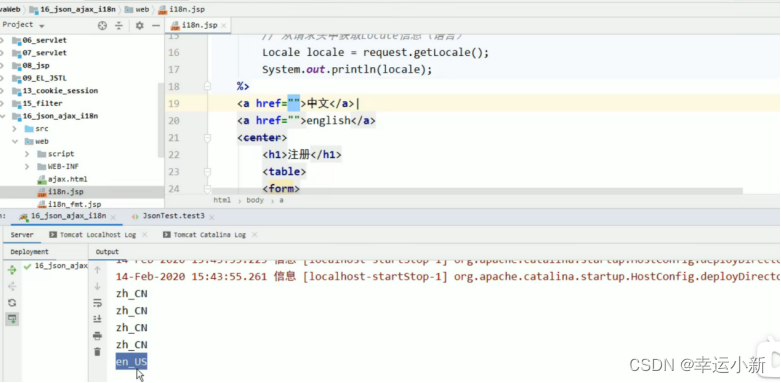Click the Refresh deployment status icon

click(12, 302)
